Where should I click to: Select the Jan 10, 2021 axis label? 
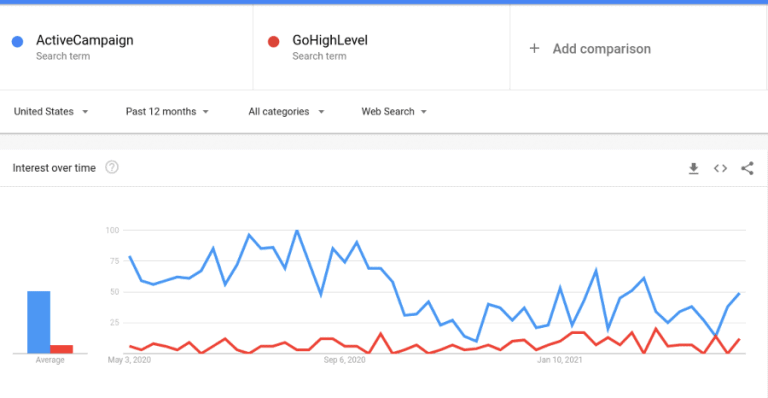pos(560,360)
